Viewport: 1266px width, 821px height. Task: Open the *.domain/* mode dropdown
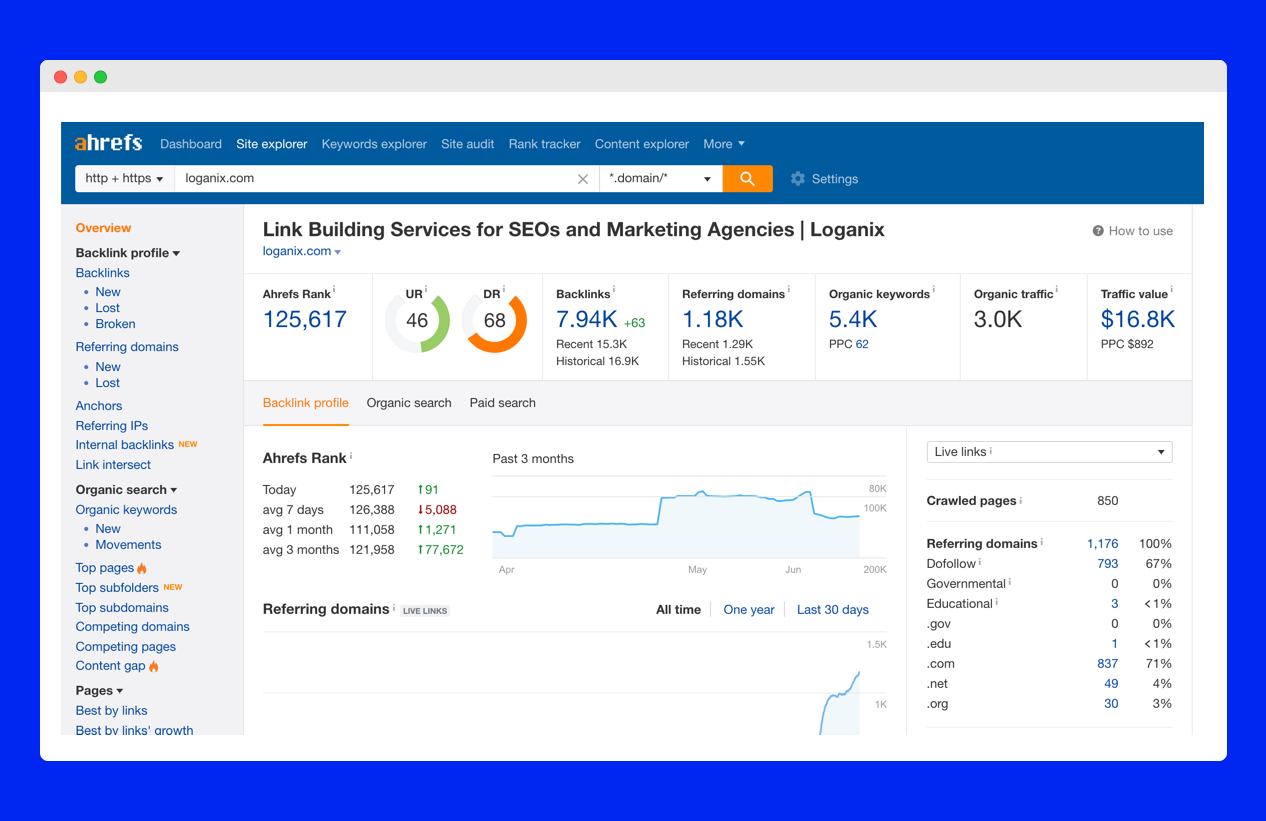coord(660,178)
